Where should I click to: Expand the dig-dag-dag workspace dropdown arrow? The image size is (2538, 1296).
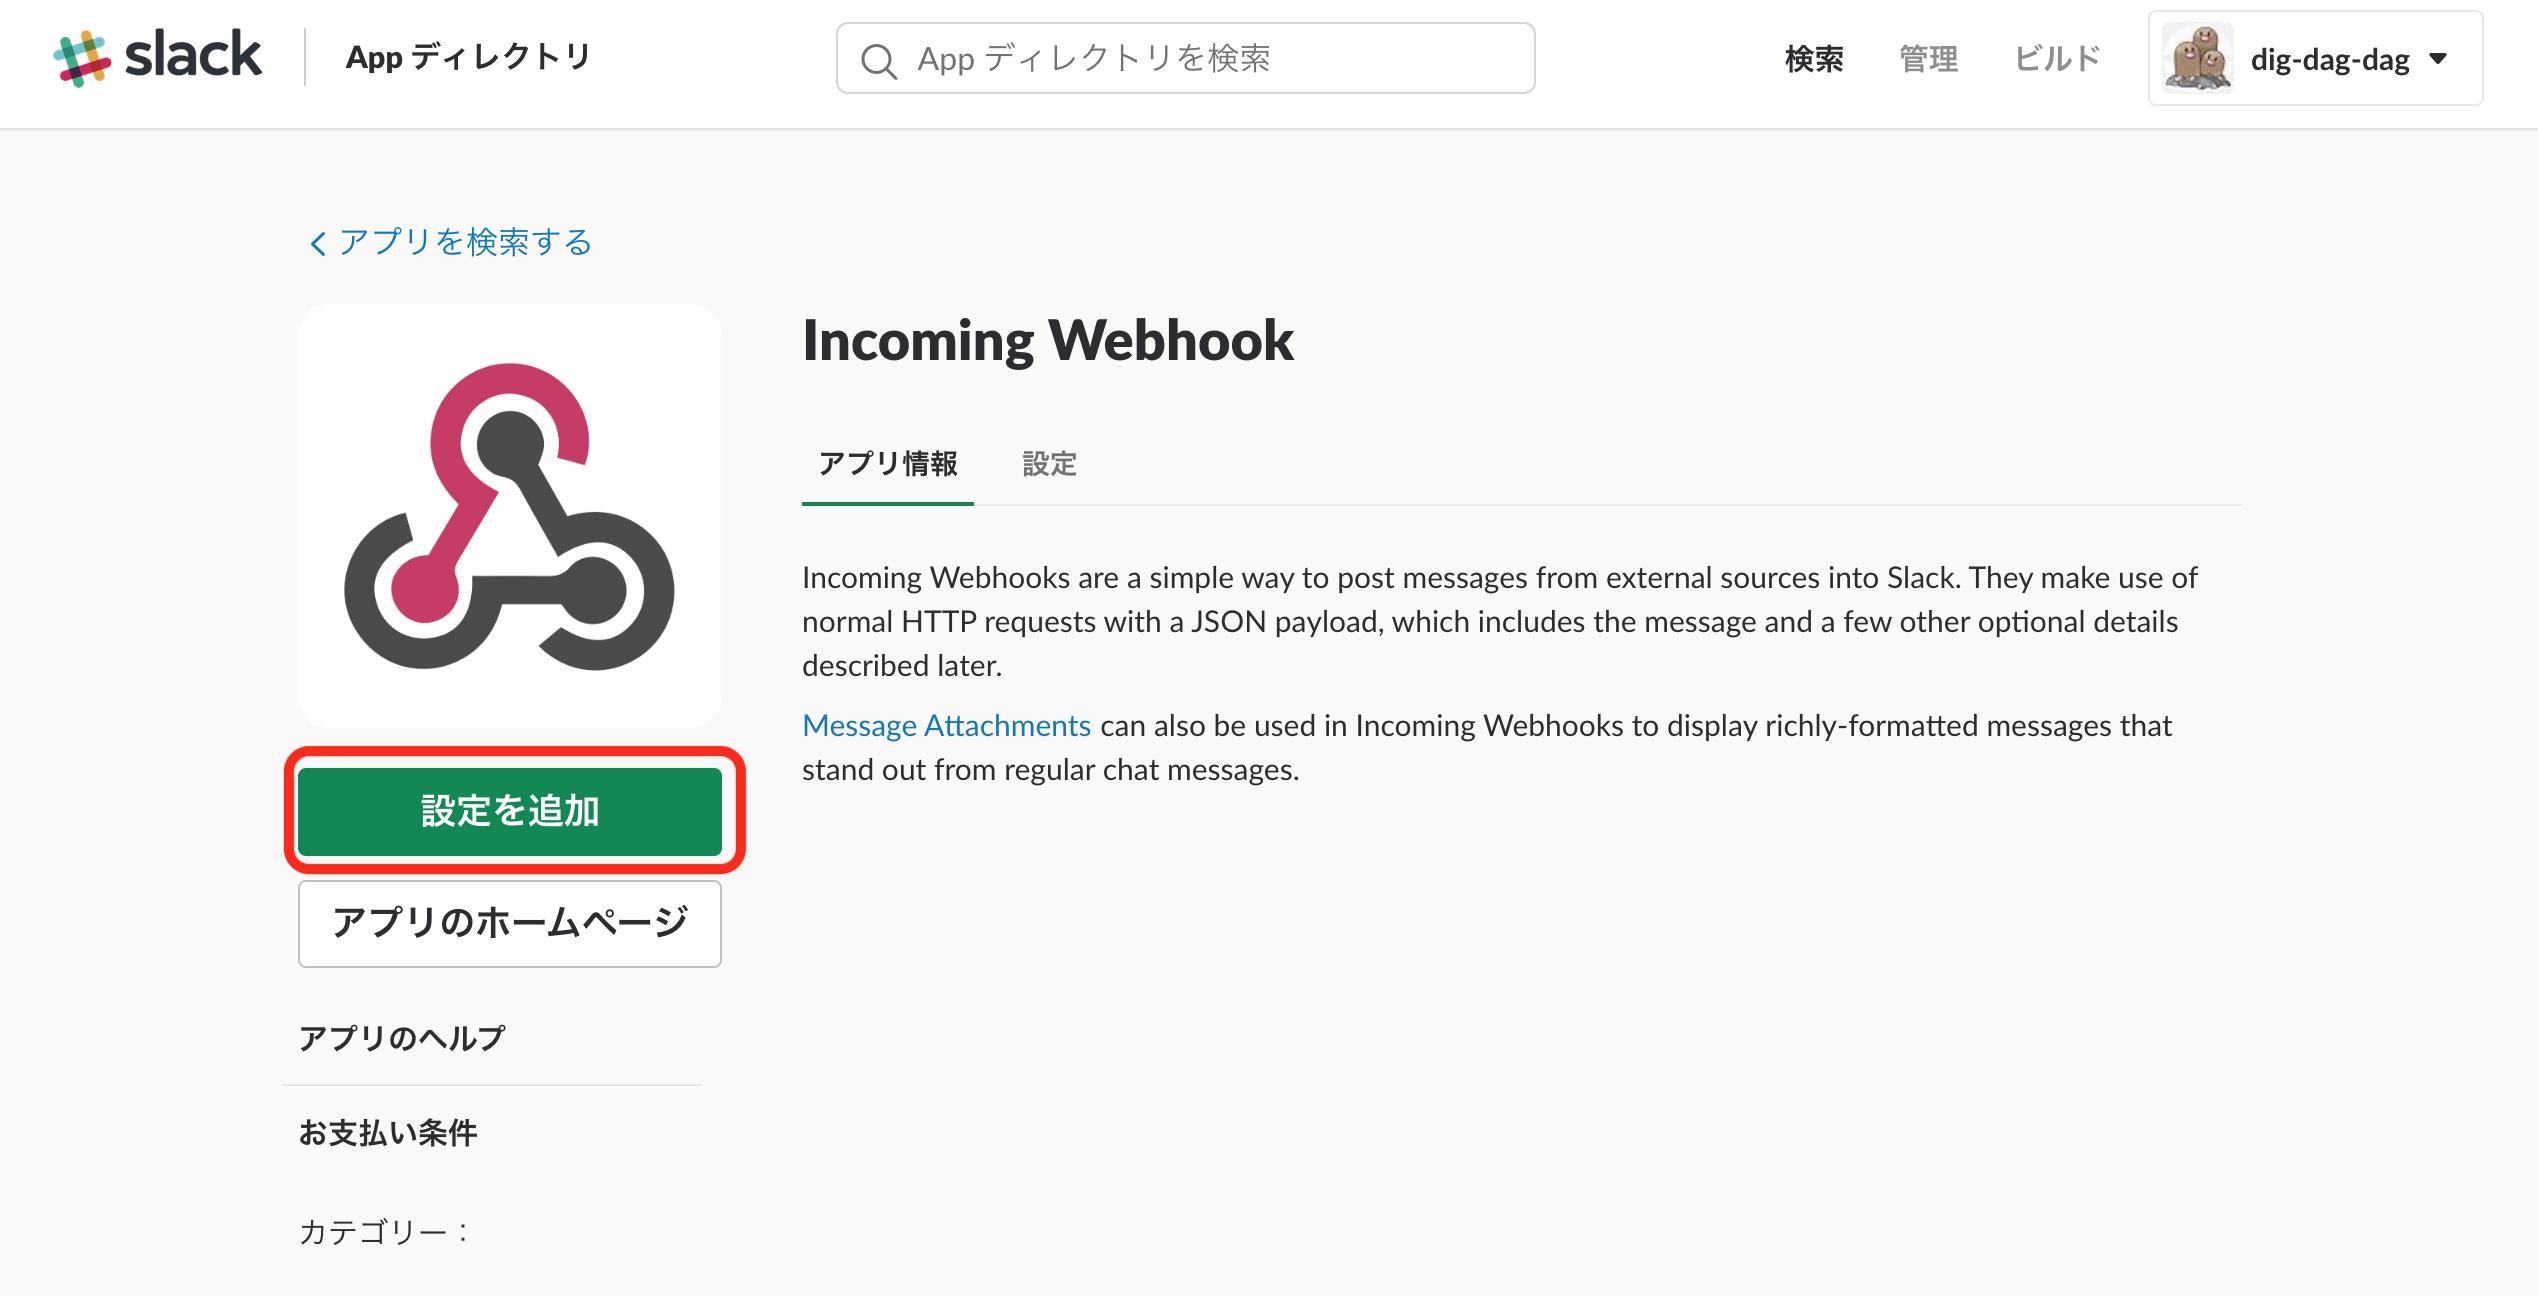(2439, 59)
